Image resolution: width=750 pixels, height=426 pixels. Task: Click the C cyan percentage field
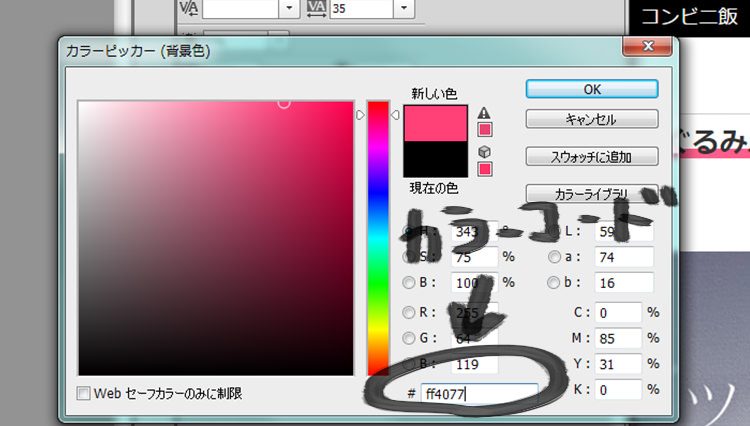(618, 313)
